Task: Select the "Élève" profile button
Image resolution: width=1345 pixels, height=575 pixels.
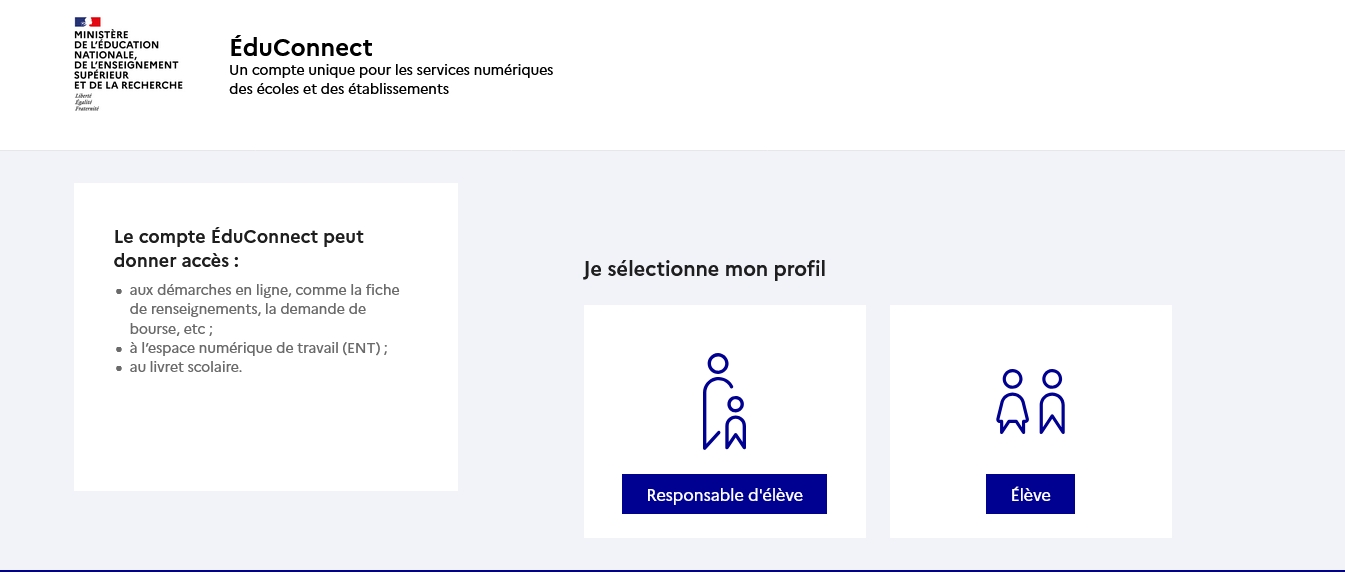Action: [1030, 494]
